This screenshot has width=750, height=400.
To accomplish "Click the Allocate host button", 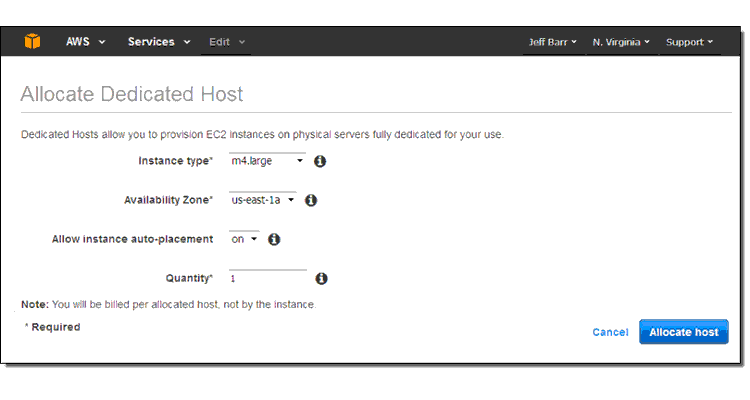I will (684, 332).
